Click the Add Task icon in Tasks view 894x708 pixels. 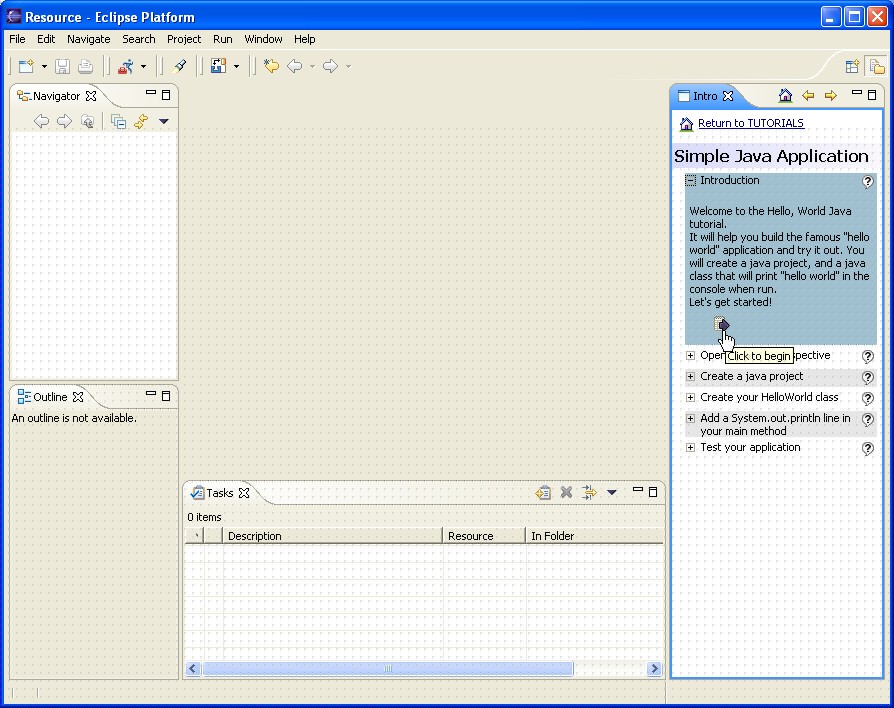543,493
